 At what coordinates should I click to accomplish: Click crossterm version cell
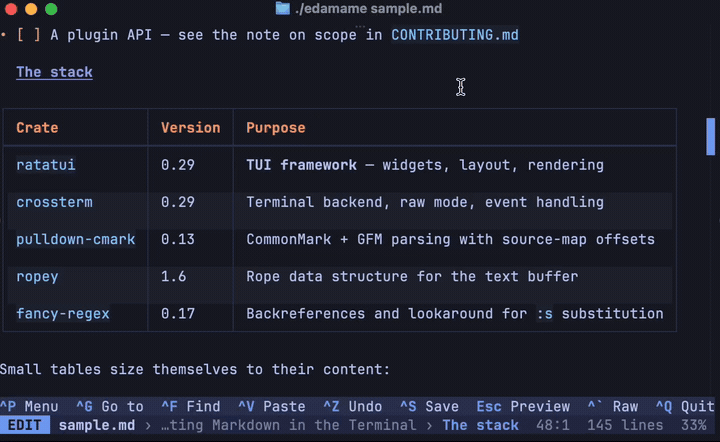[178, 202]
